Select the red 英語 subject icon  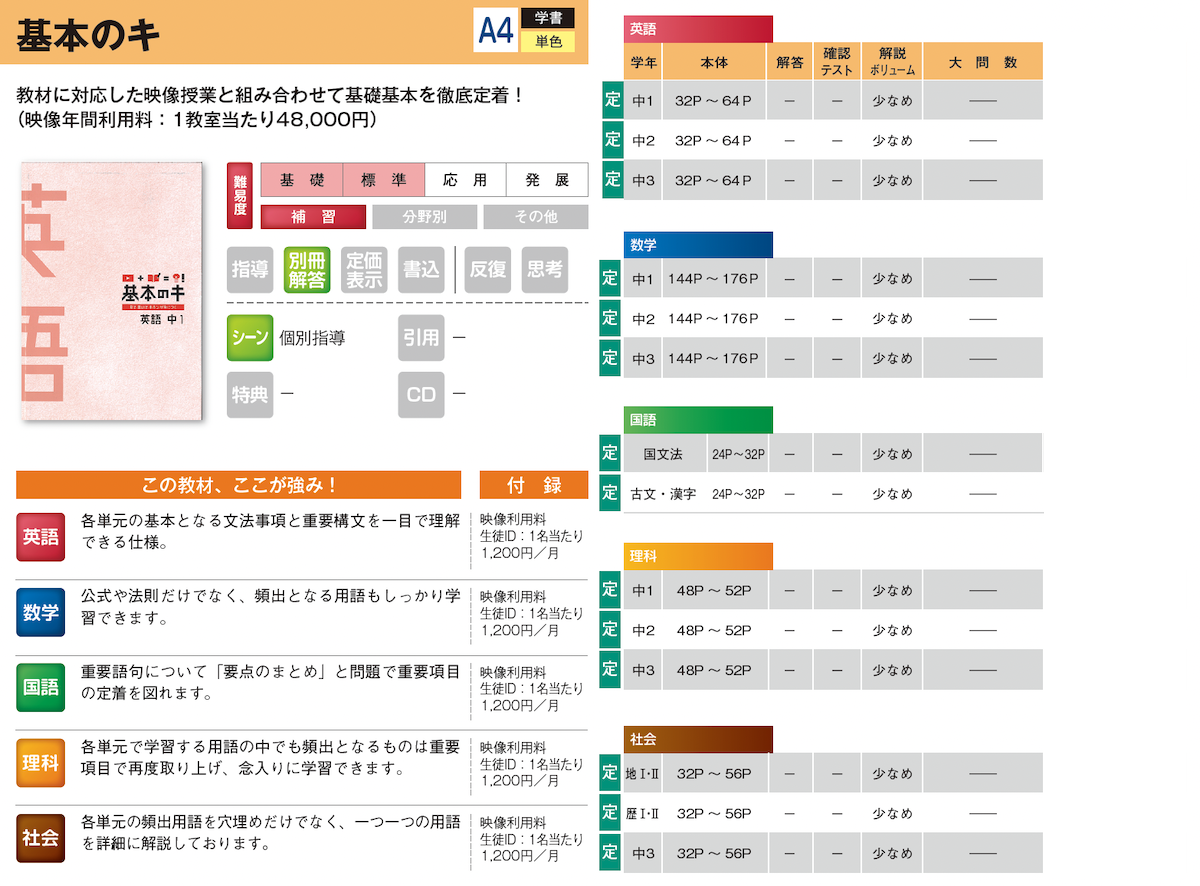[40, 537]
